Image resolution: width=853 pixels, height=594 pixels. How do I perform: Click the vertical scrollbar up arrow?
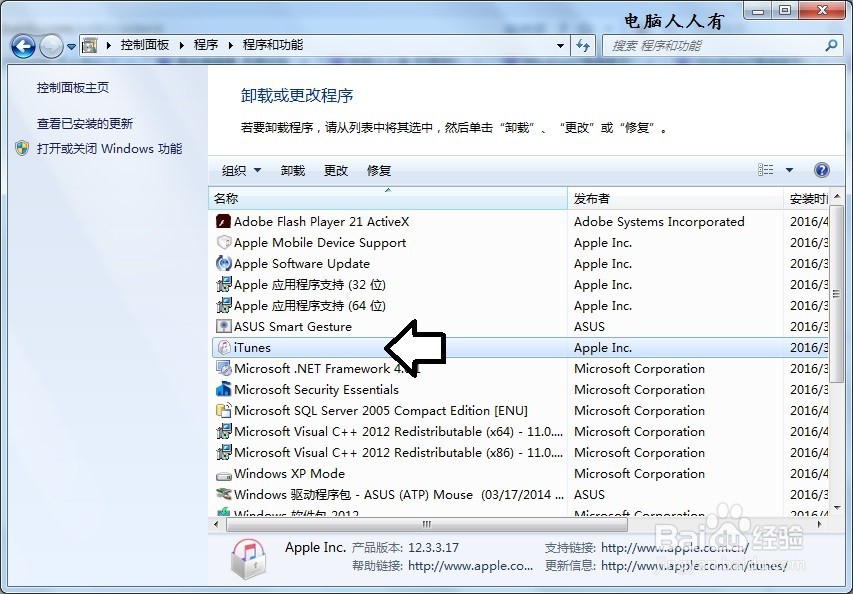pos(837,196)
